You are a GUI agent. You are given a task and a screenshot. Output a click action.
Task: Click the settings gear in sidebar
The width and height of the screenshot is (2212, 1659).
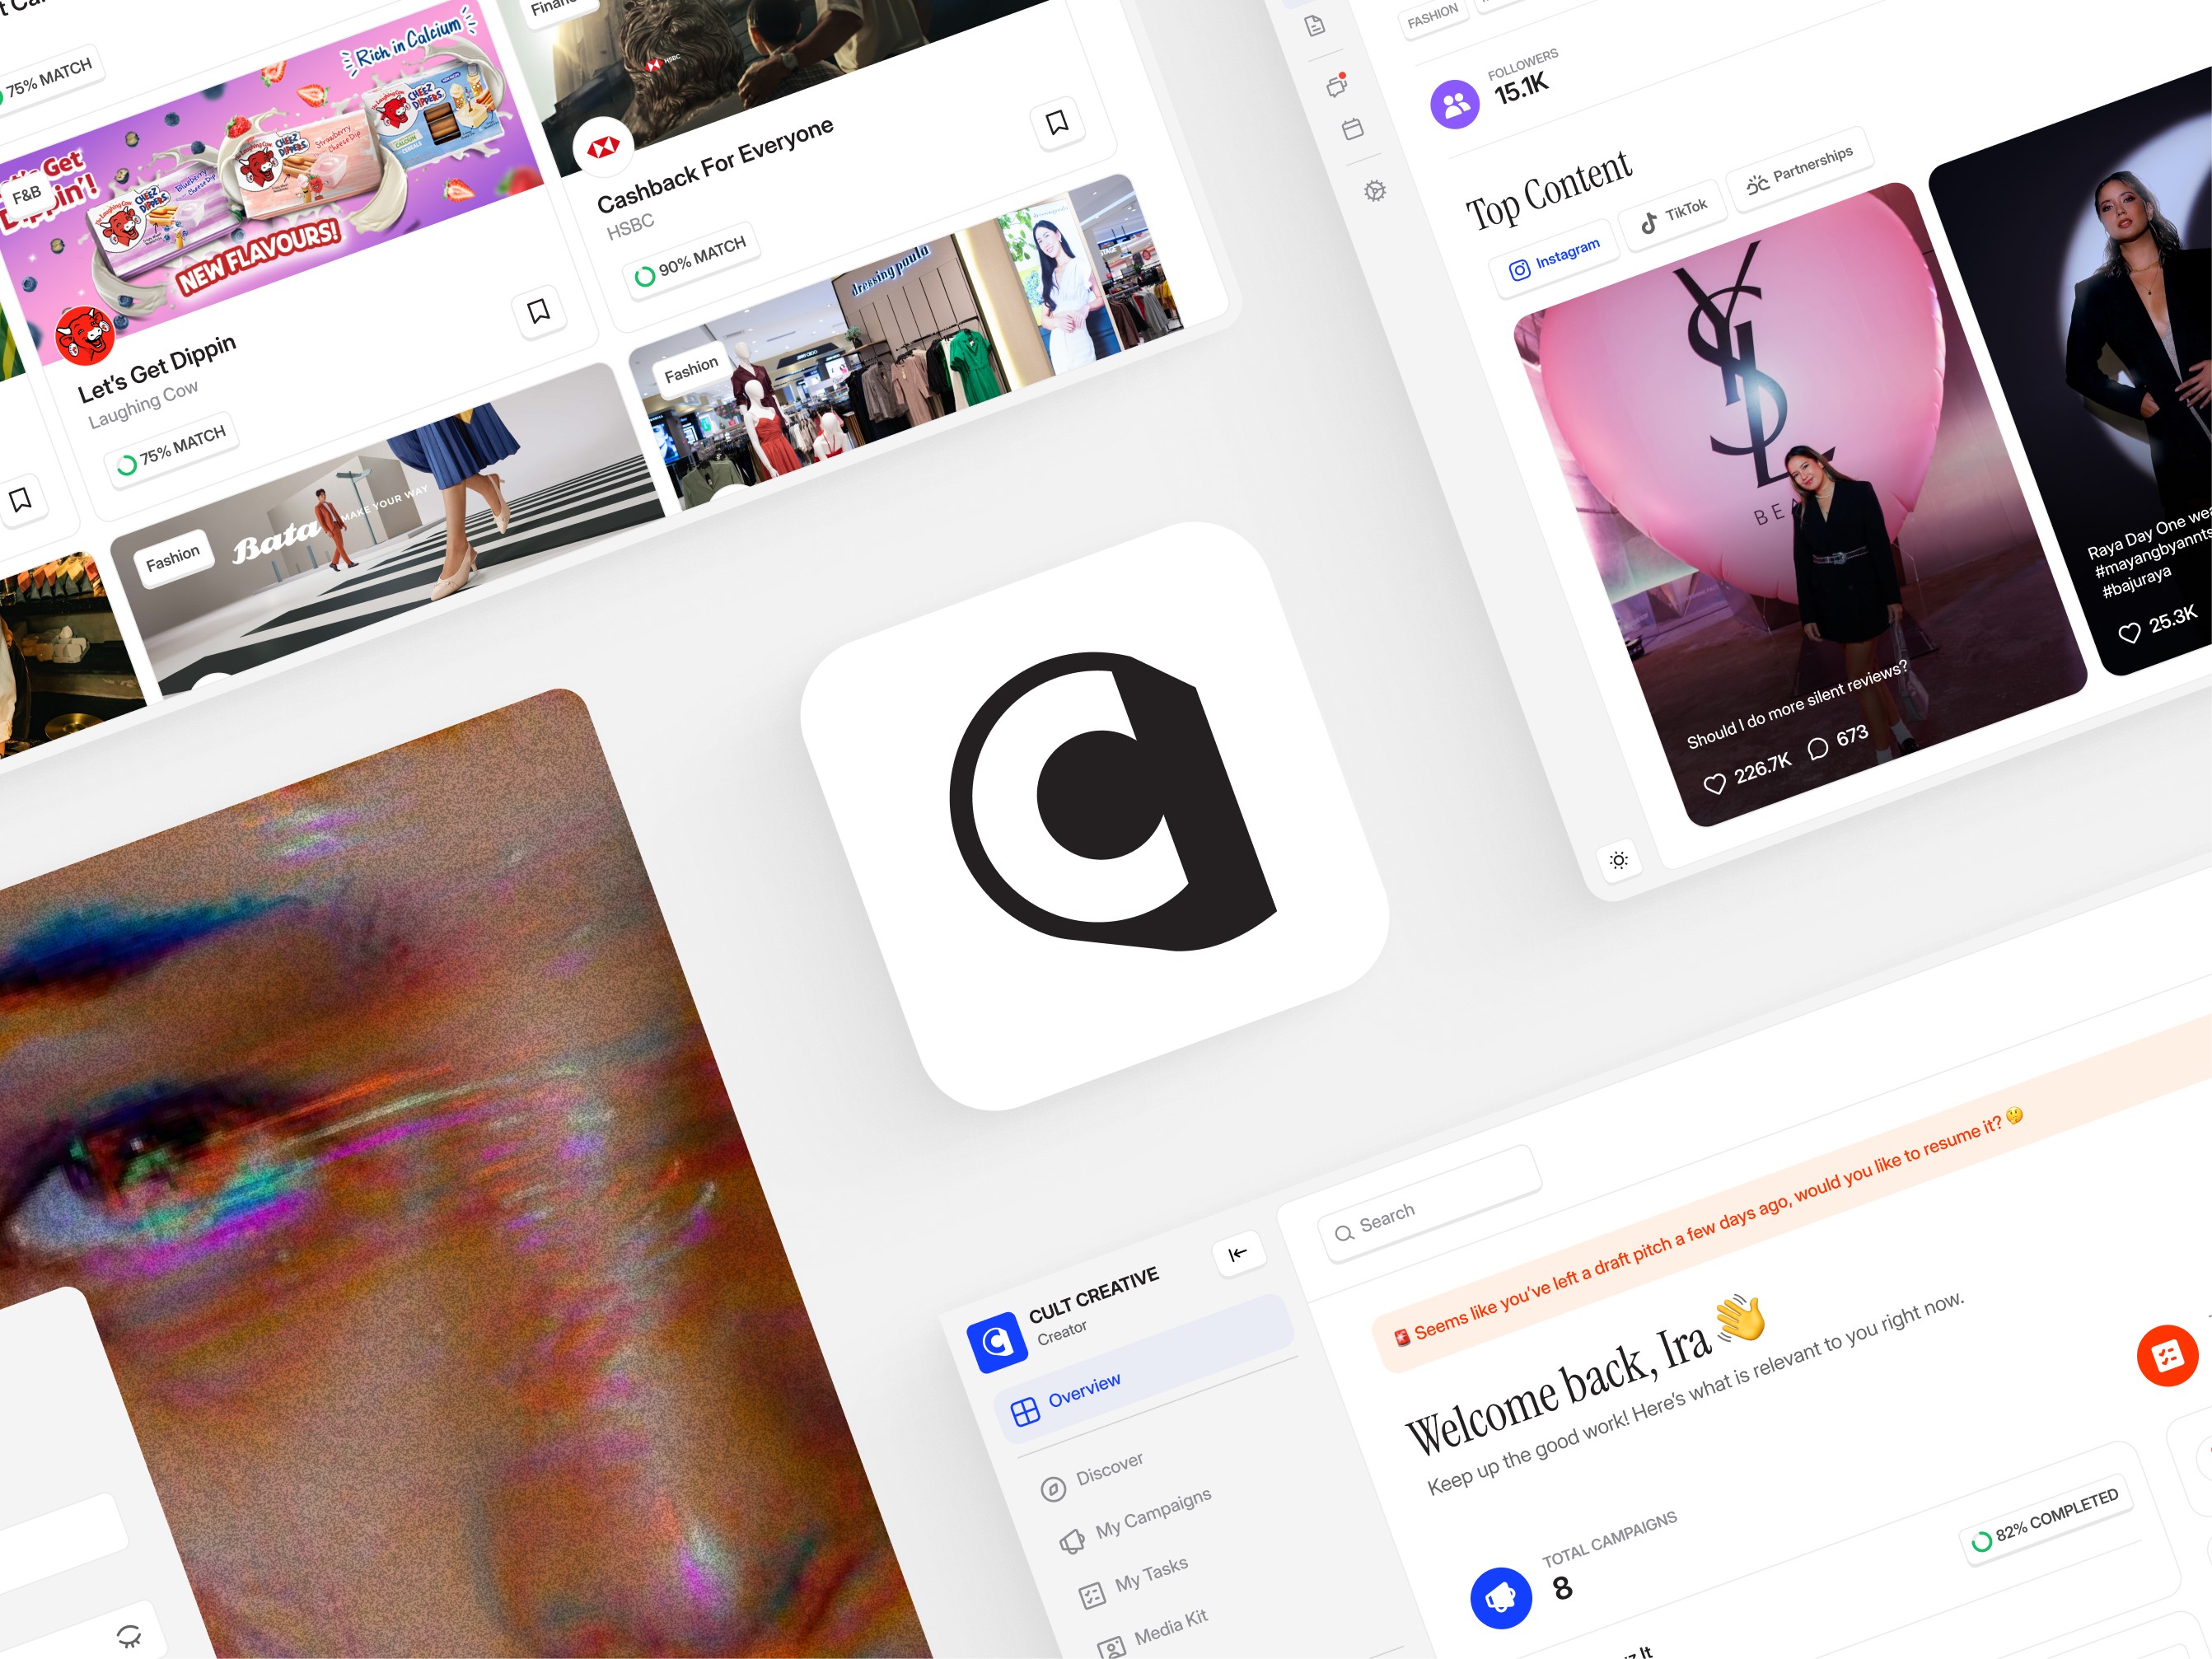(x=1375, y=191)
